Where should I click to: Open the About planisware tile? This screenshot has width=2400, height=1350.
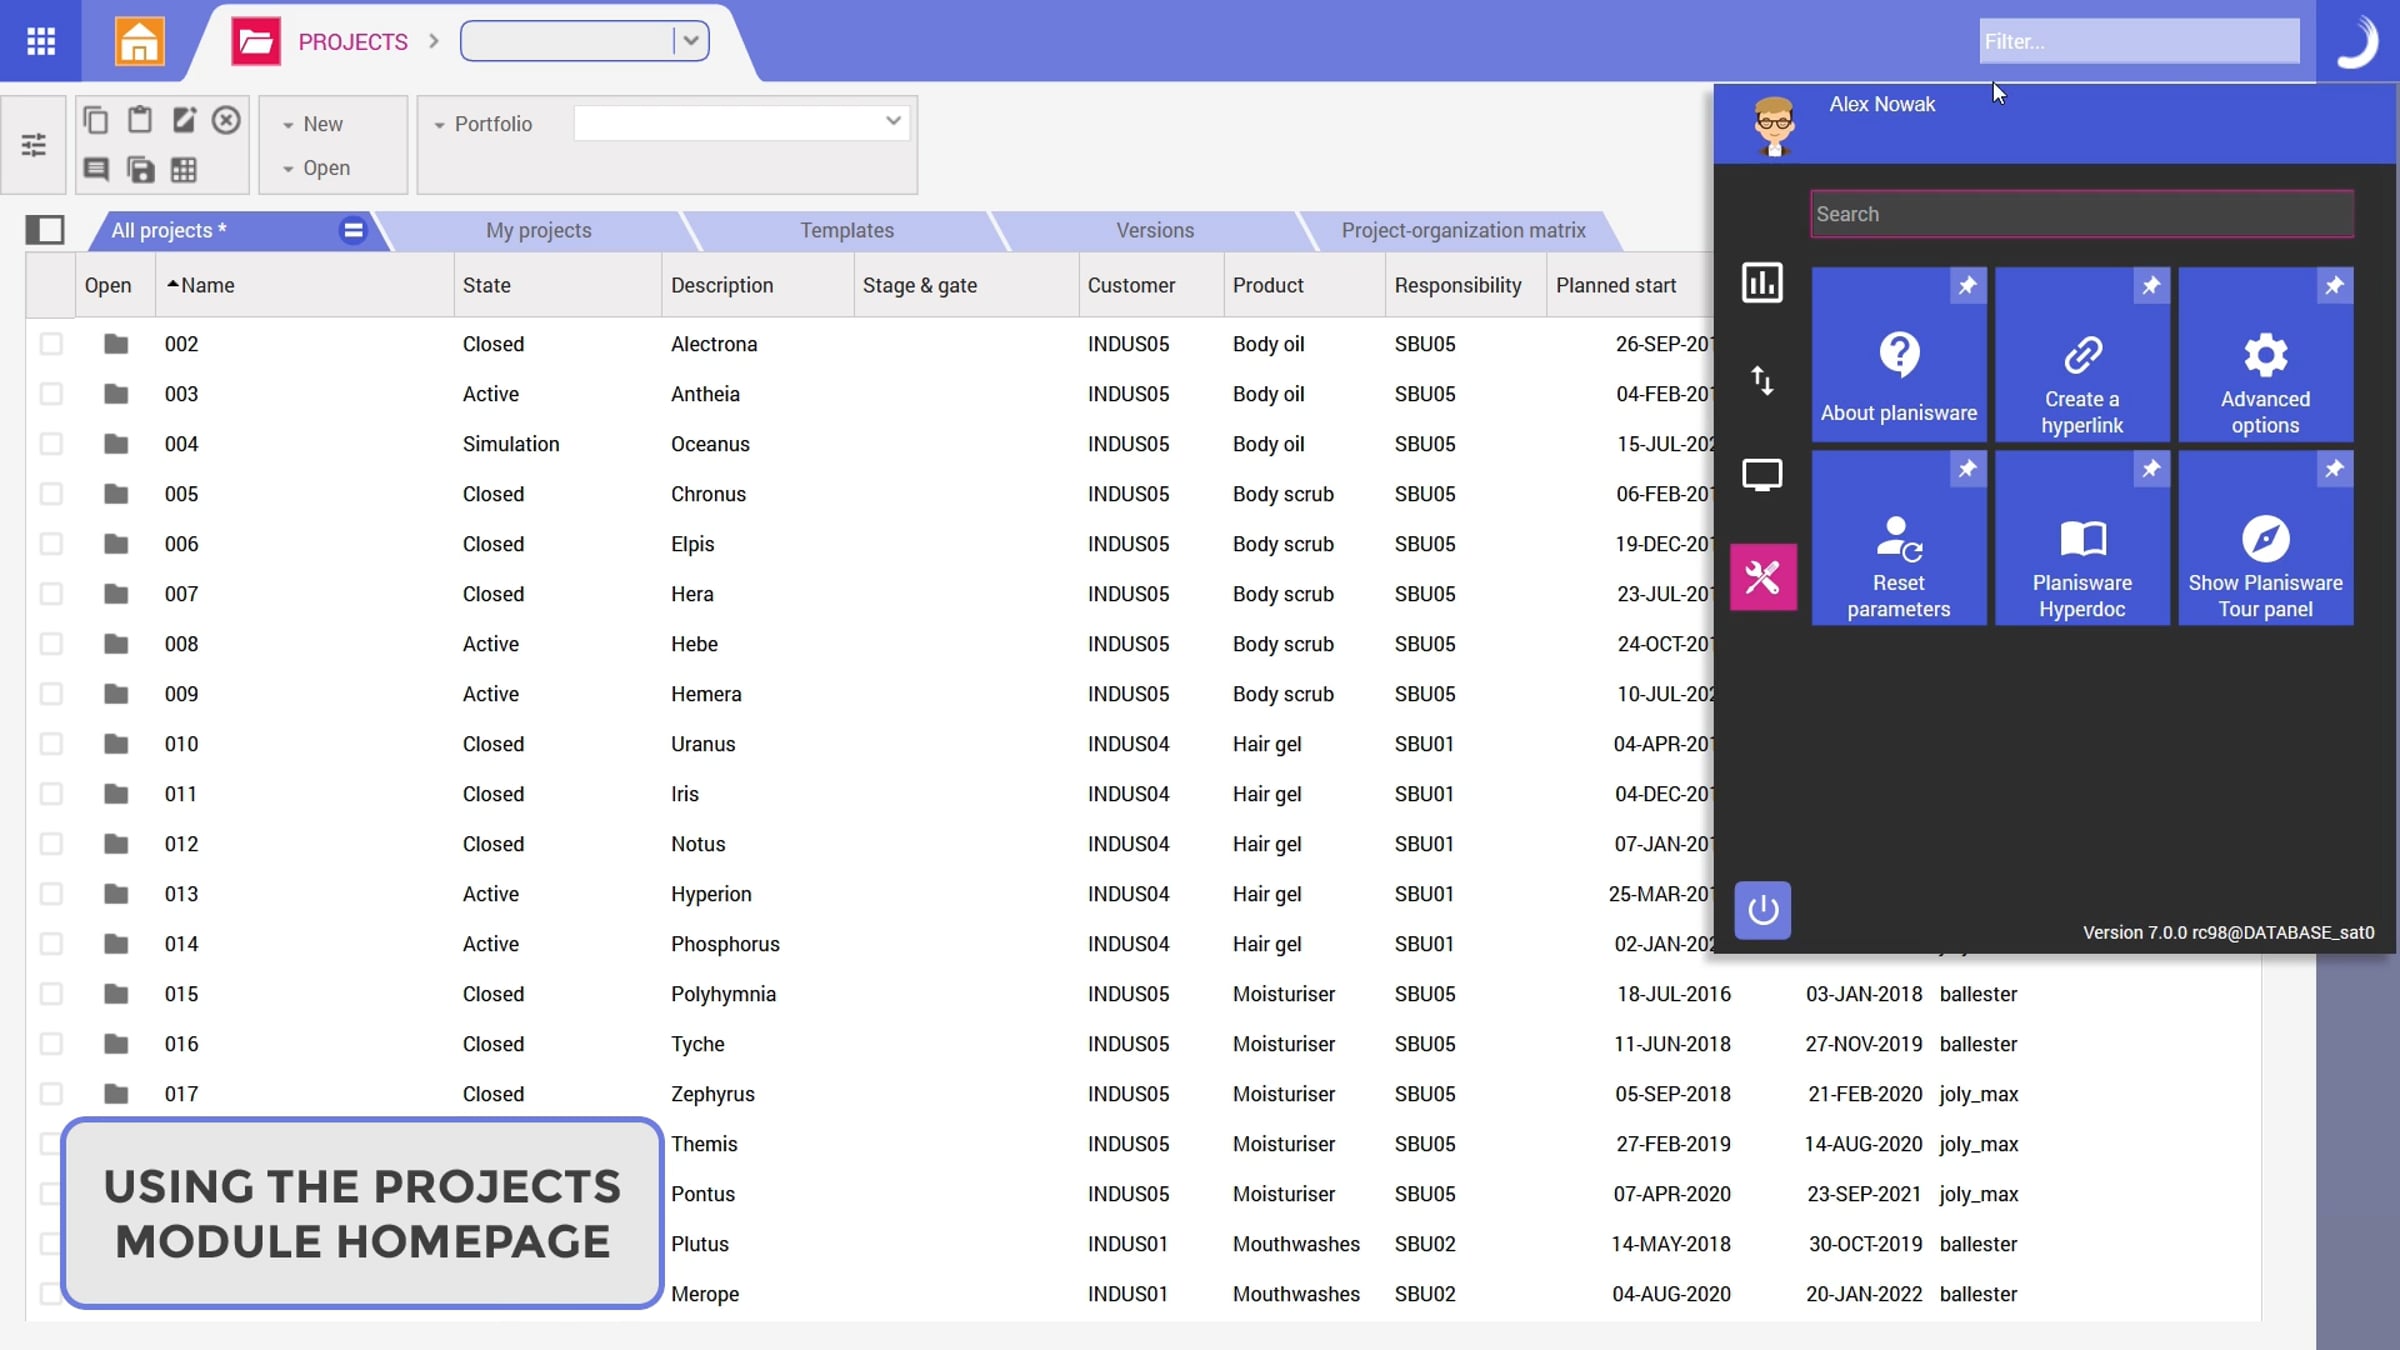click(x=1898, y=355)
